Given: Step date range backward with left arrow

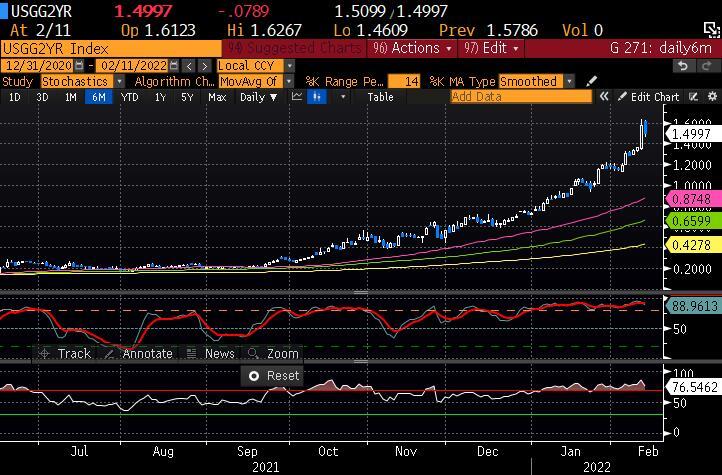Looking at the screenshot, I should click(x=188, y=66).
